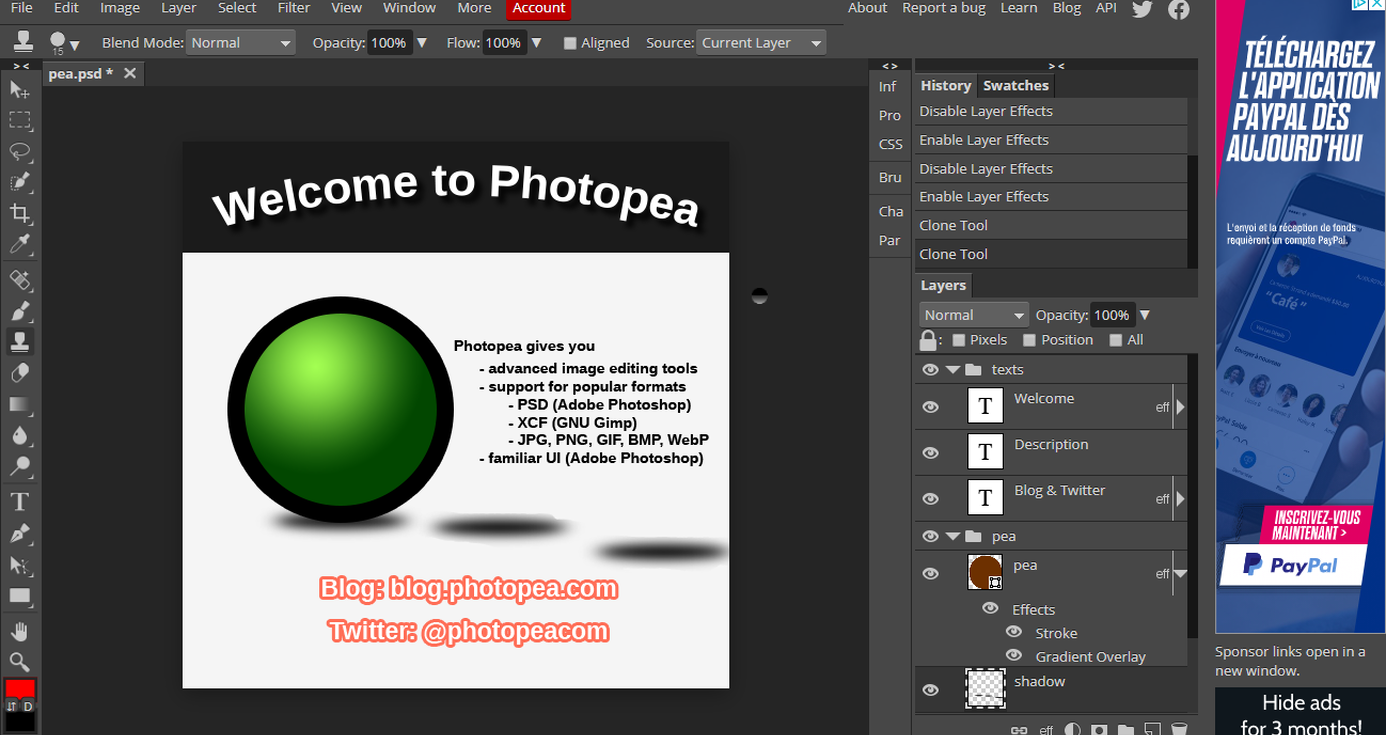Select the Clone Stamp tool

pyautogui.click(x=19, y=342)
